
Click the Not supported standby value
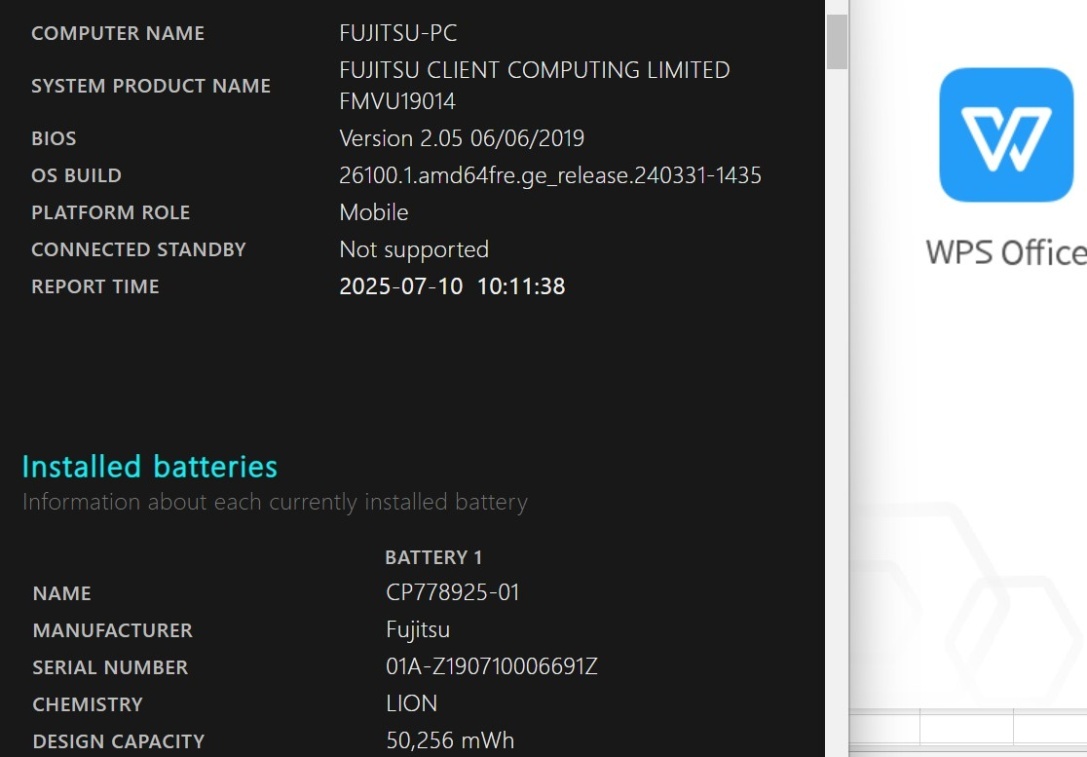click(413, 250)
